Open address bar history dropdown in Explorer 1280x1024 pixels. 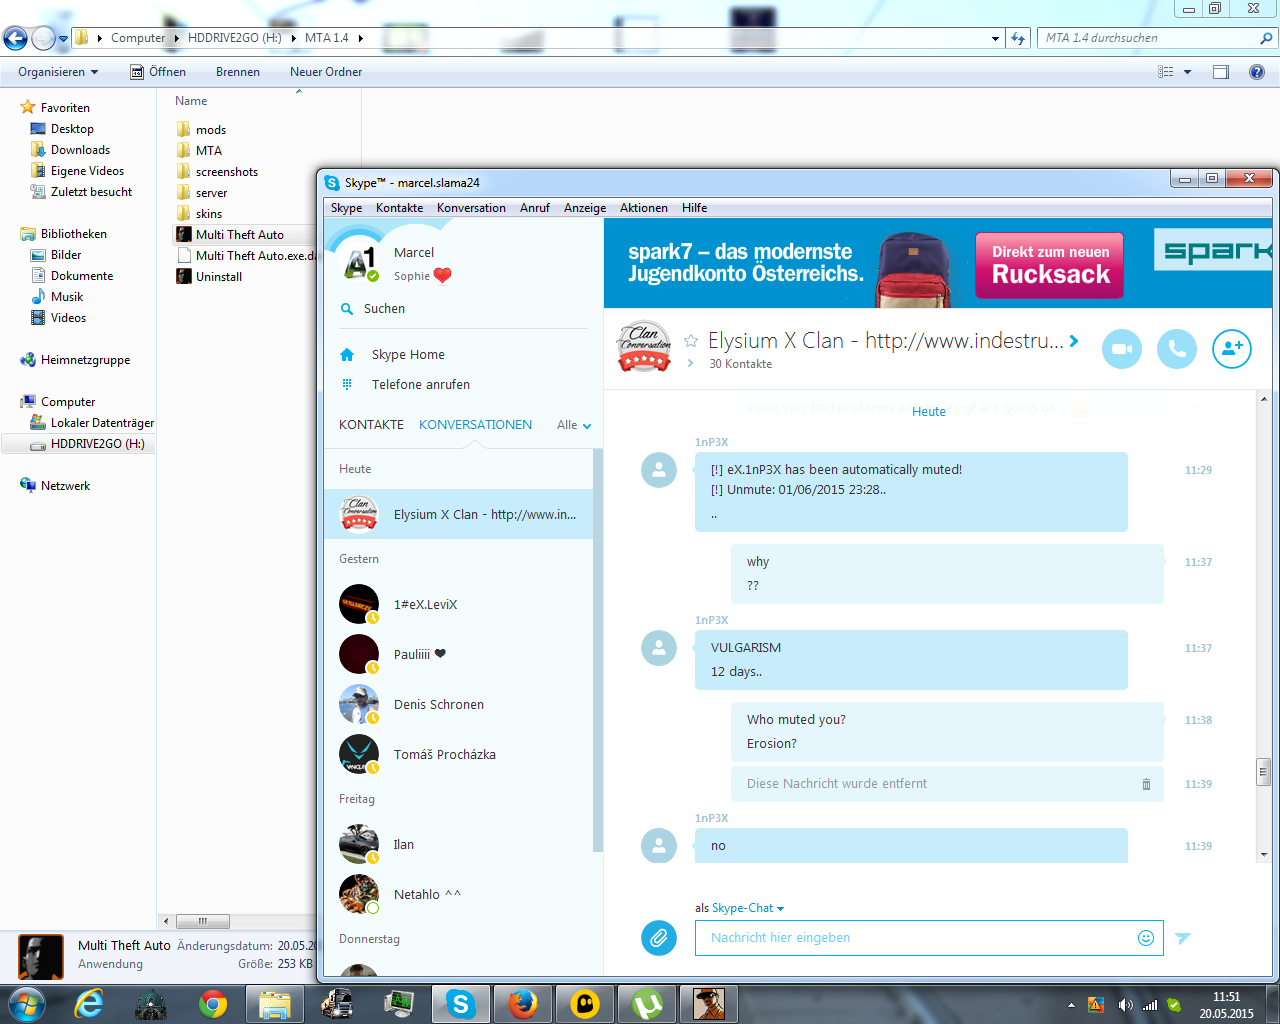(995, 38)
